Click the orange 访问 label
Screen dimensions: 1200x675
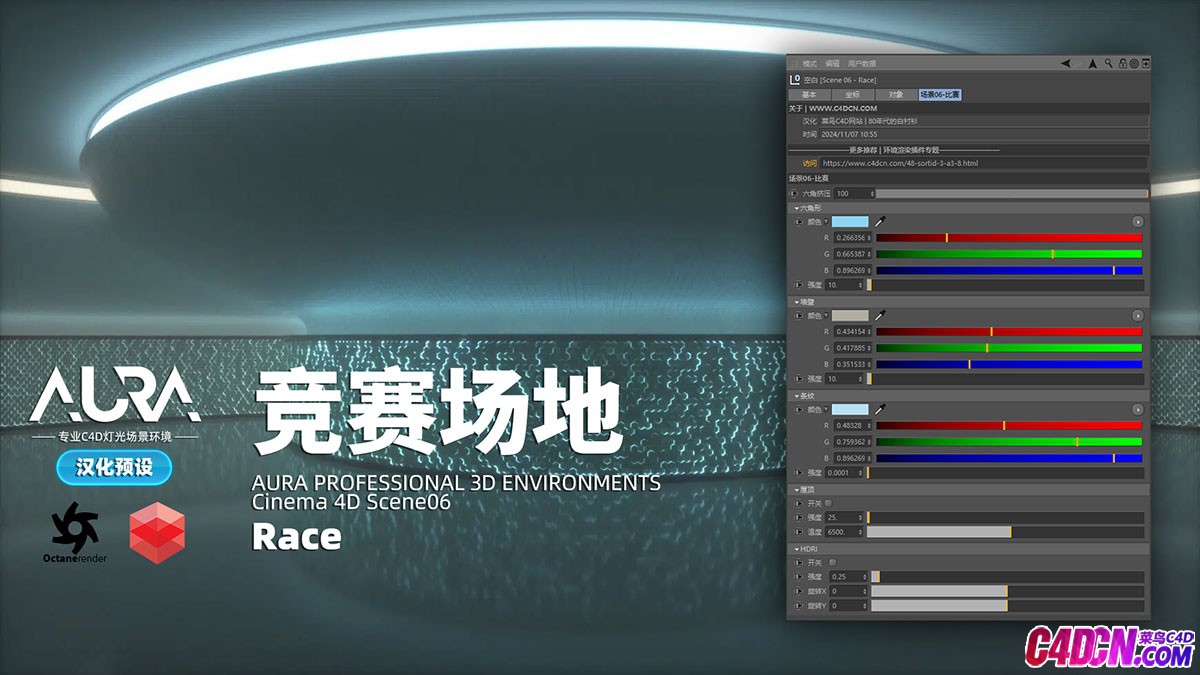(x=810, y=163)
